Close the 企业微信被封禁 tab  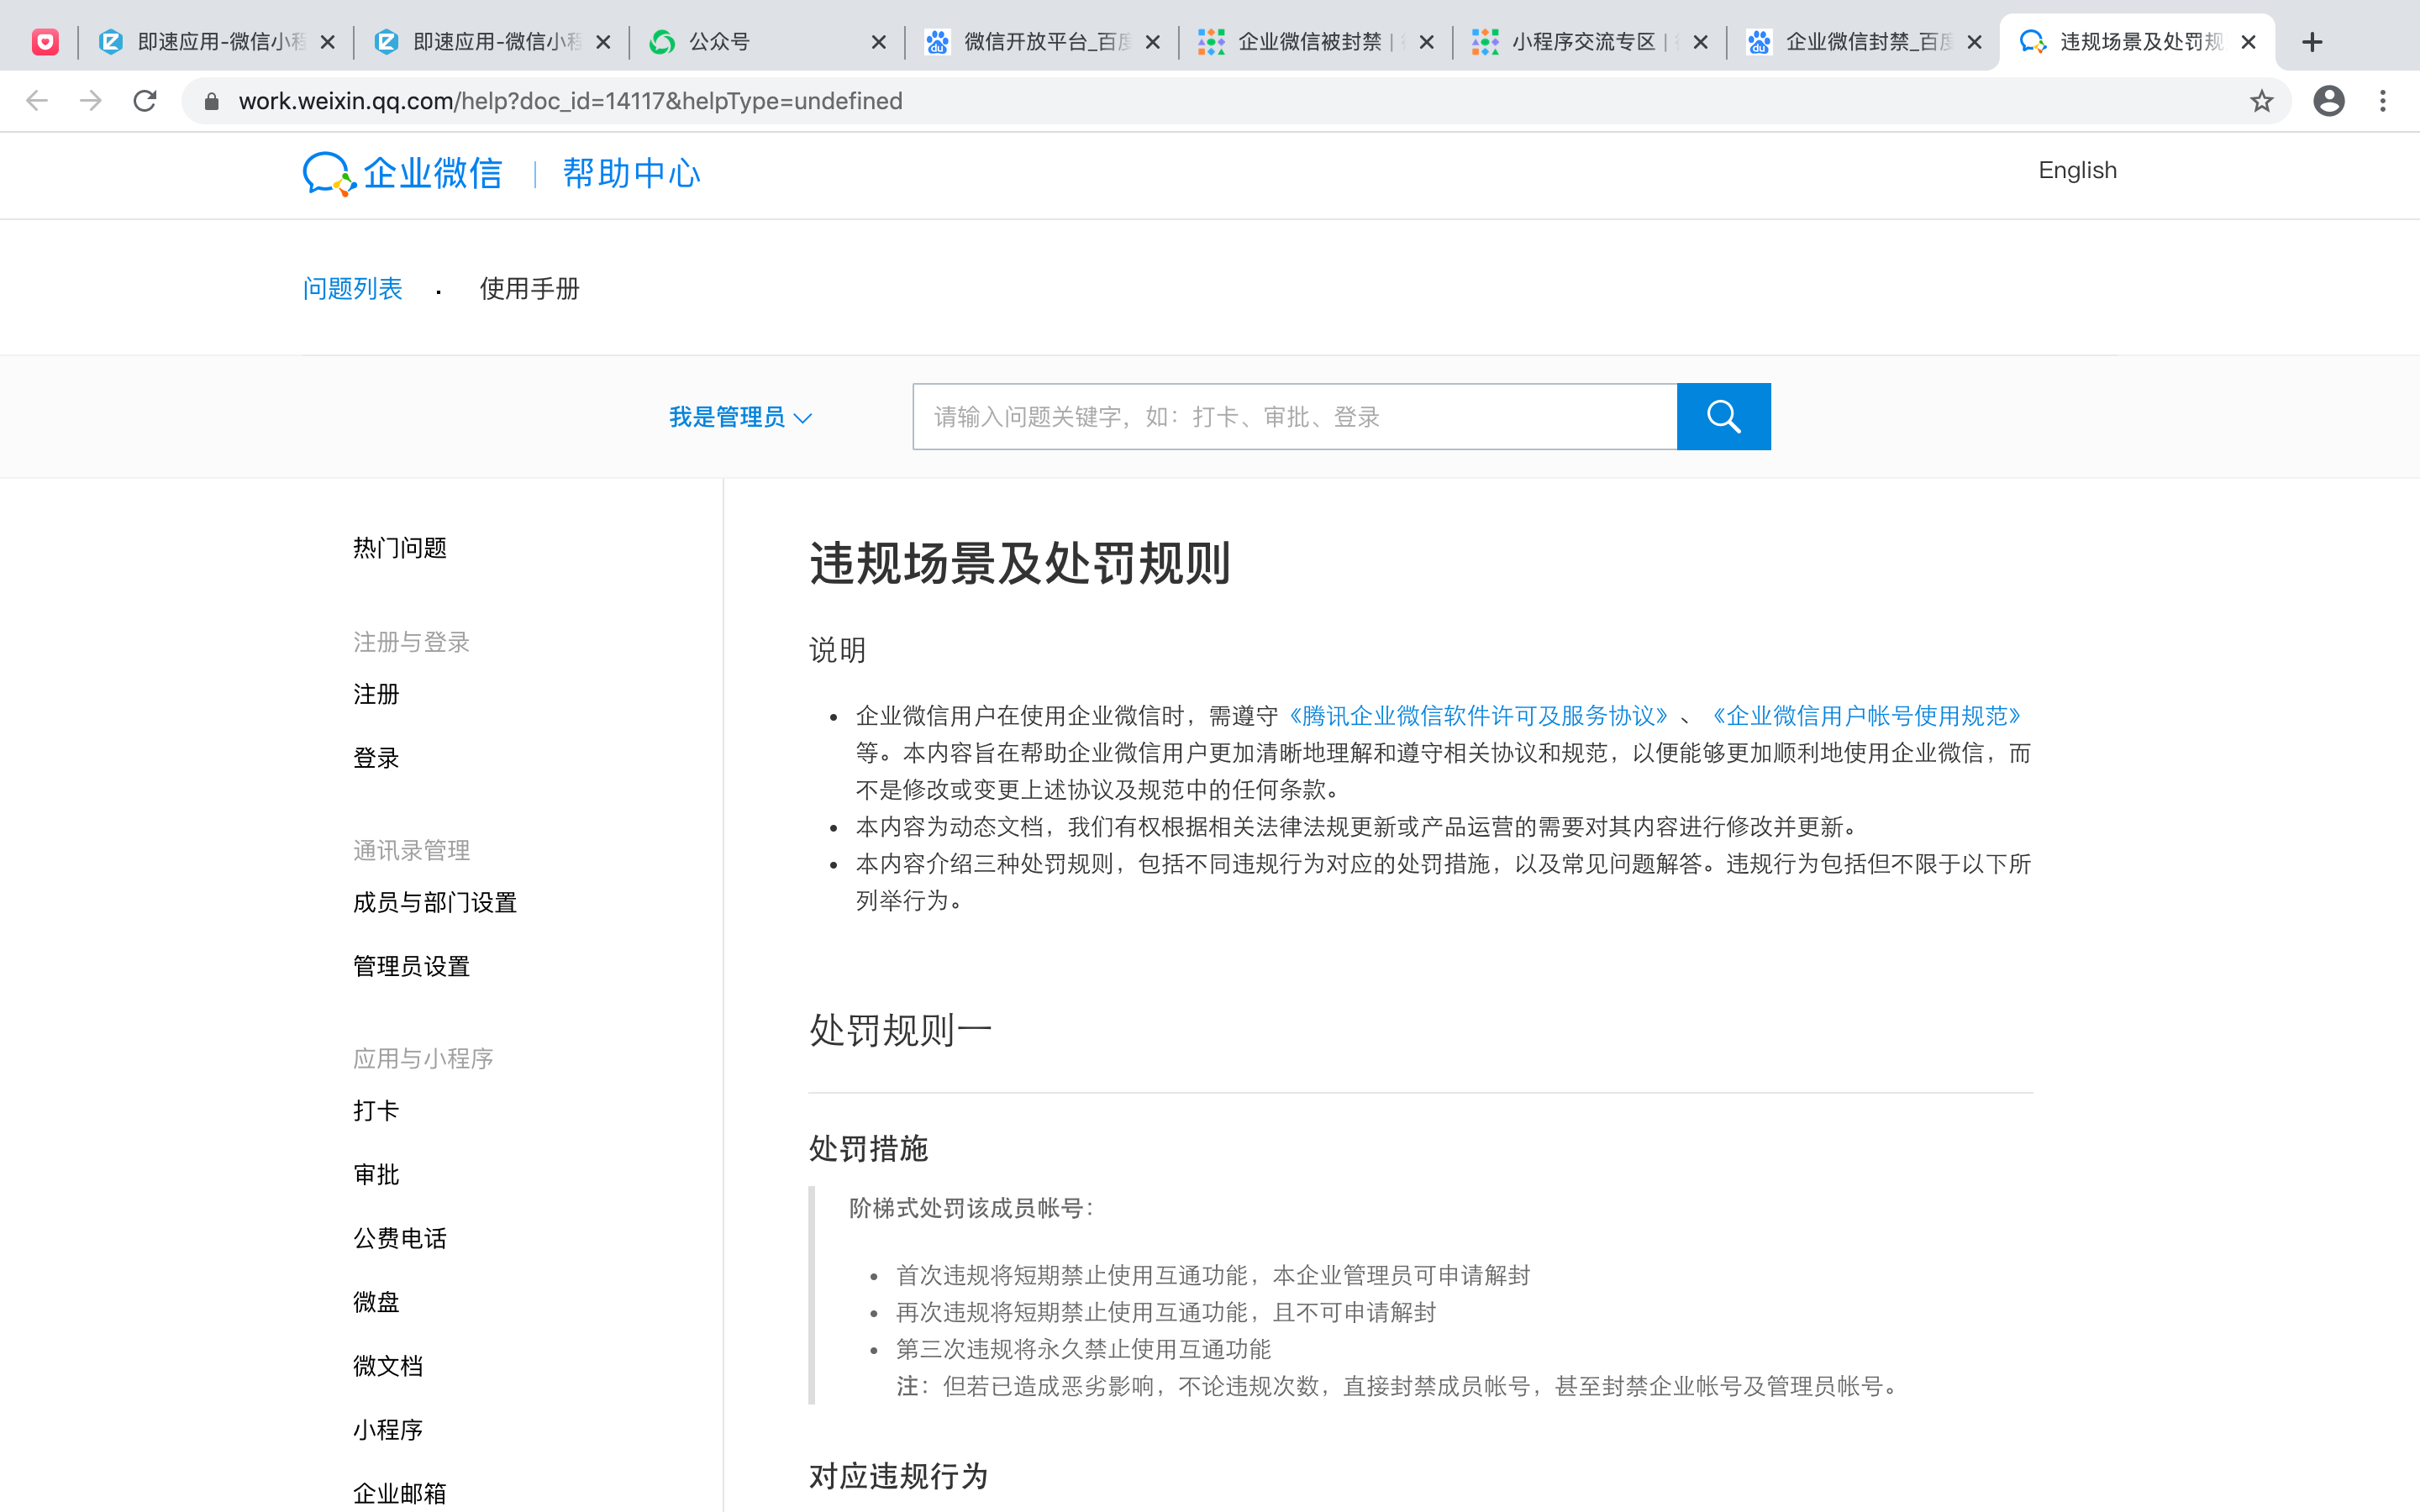pos(1427,42)
